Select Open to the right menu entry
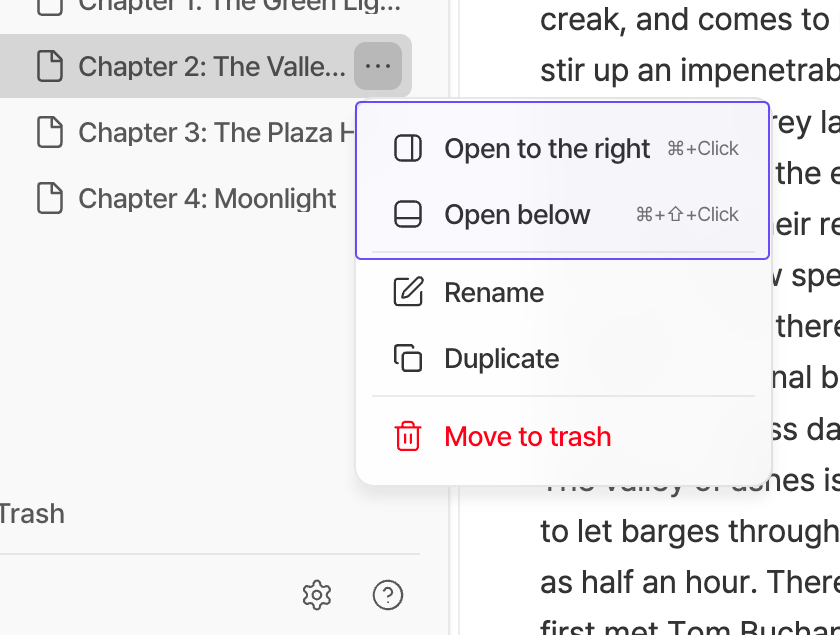This screenshot has width=840, height=635. click(563, 148)
